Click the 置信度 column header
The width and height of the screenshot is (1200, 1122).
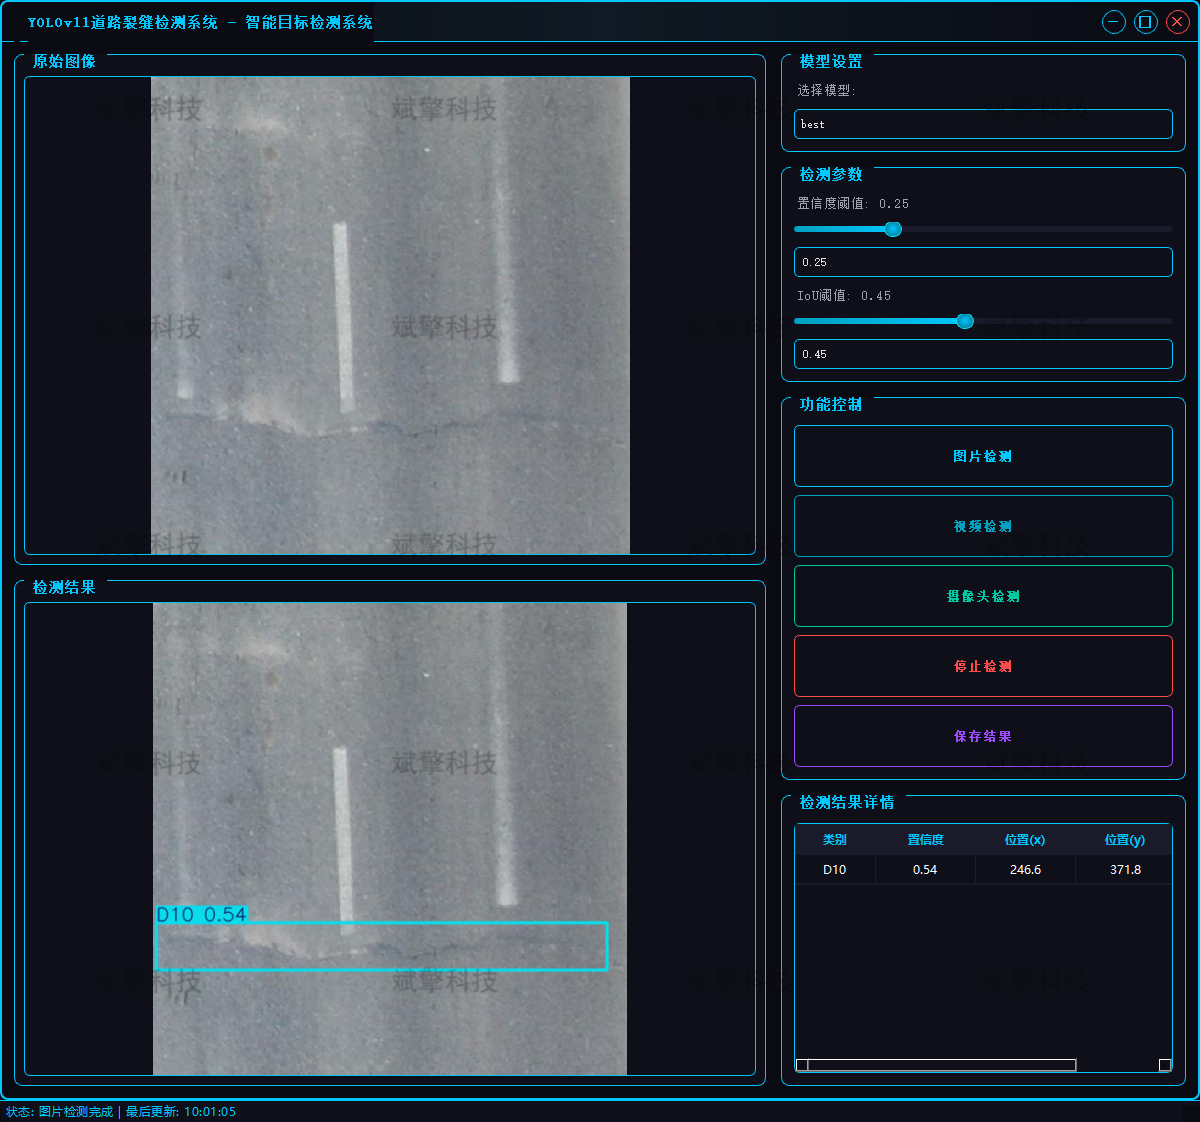point(925,840)
